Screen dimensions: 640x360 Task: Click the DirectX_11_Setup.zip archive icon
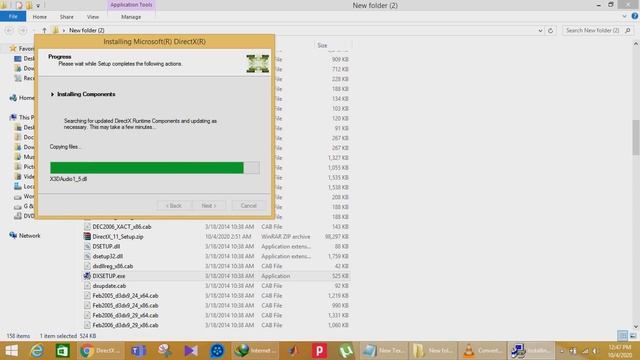coord(87,236)
